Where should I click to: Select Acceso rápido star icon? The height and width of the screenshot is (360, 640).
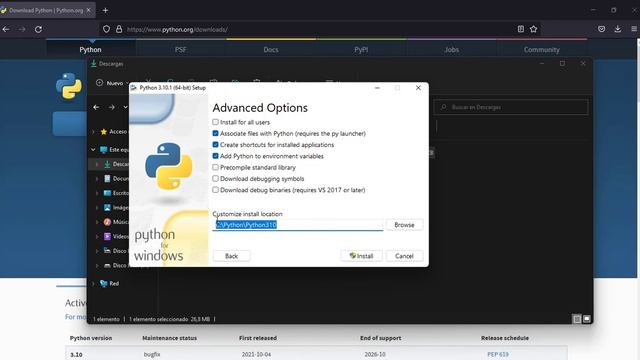point(104,131)
